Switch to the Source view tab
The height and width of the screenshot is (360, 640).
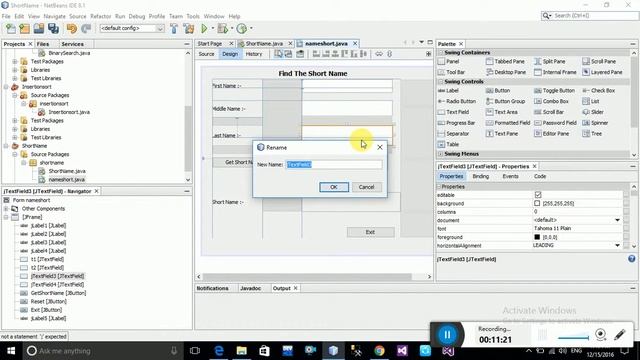click(x=207, y=54)
